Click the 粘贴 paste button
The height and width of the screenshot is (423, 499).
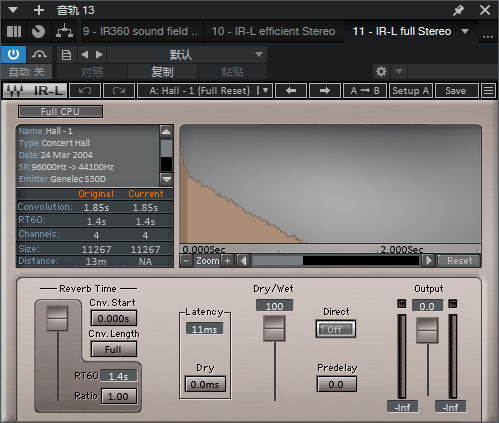tap(232, 72)
